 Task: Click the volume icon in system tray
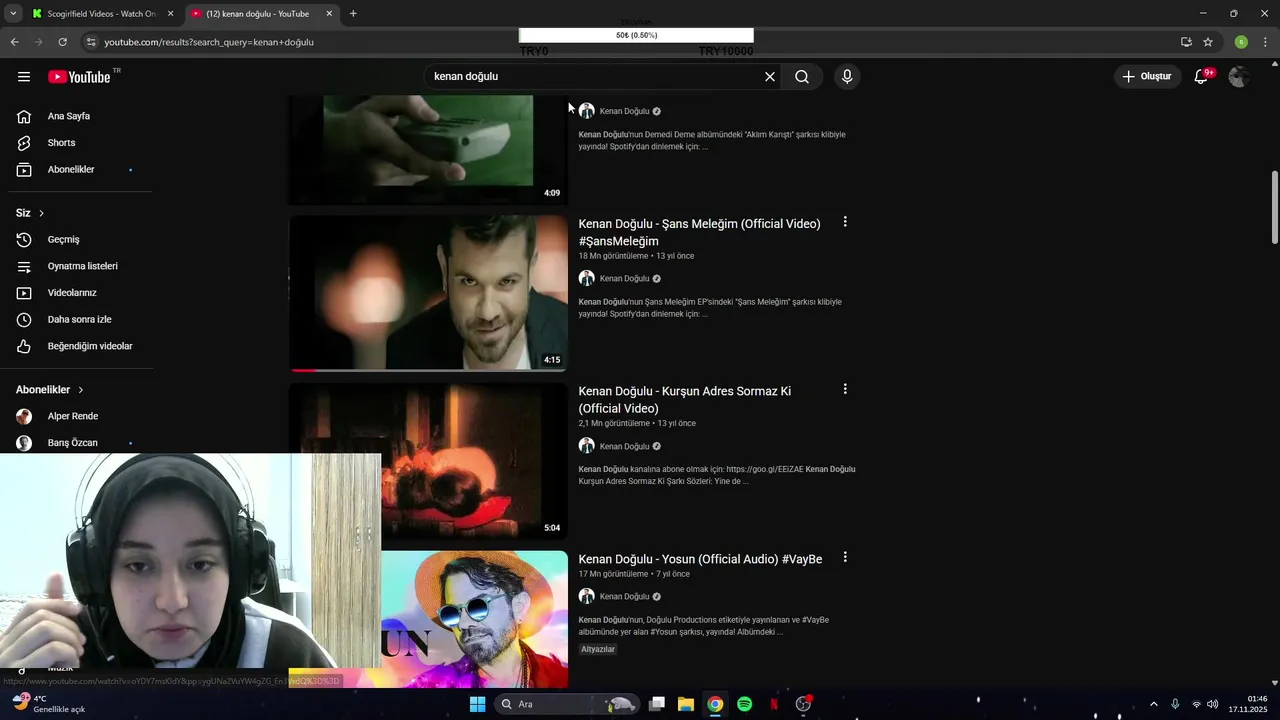tap(1213, 704)
